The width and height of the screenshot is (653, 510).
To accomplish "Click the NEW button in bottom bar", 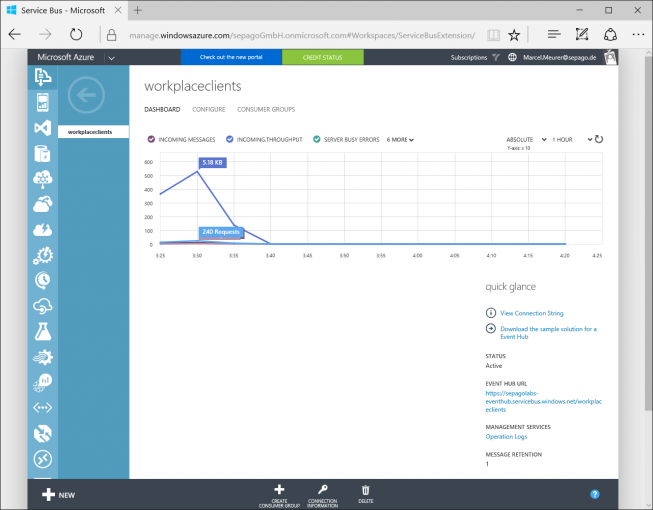I will [58, 495].
